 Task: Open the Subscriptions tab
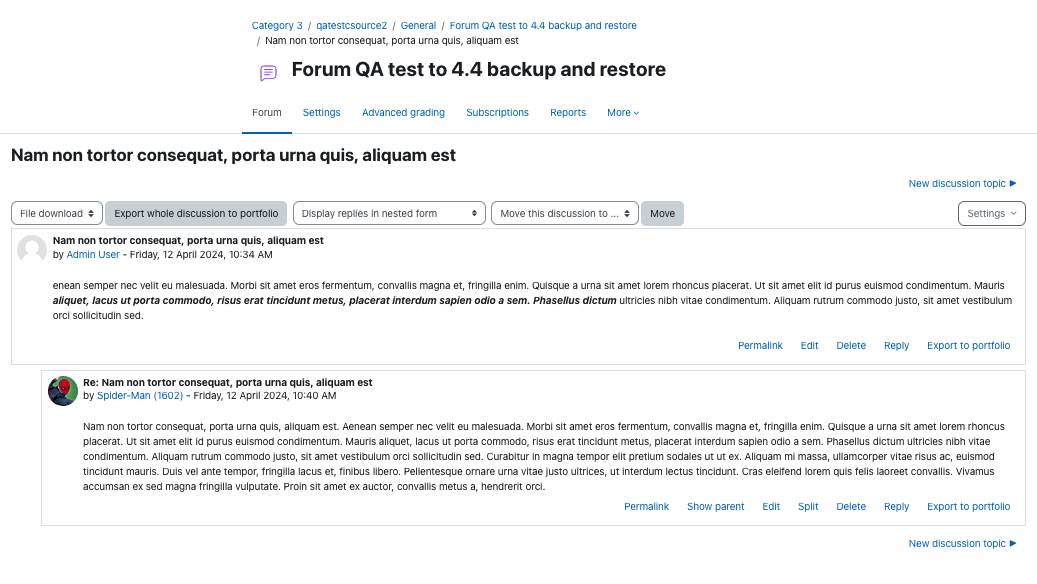tap(497, 112)
